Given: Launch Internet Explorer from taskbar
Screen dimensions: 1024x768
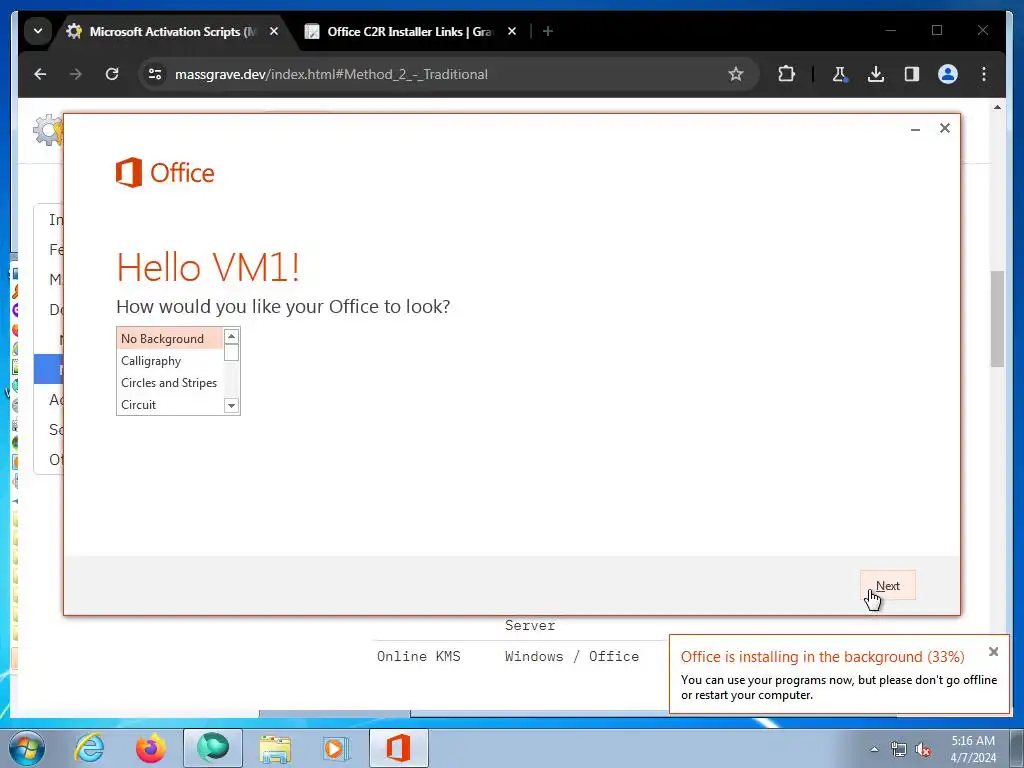Looking at the screenshot, I should point(89,748).
